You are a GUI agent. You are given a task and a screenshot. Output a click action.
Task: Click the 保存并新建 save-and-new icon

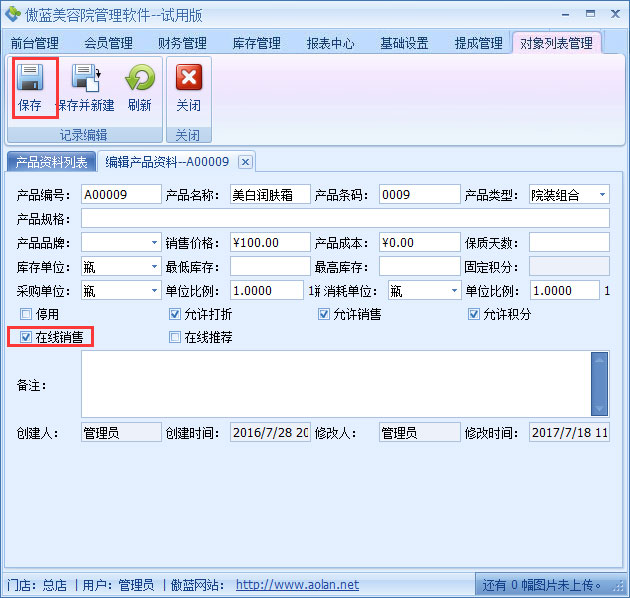pos(86,77)
